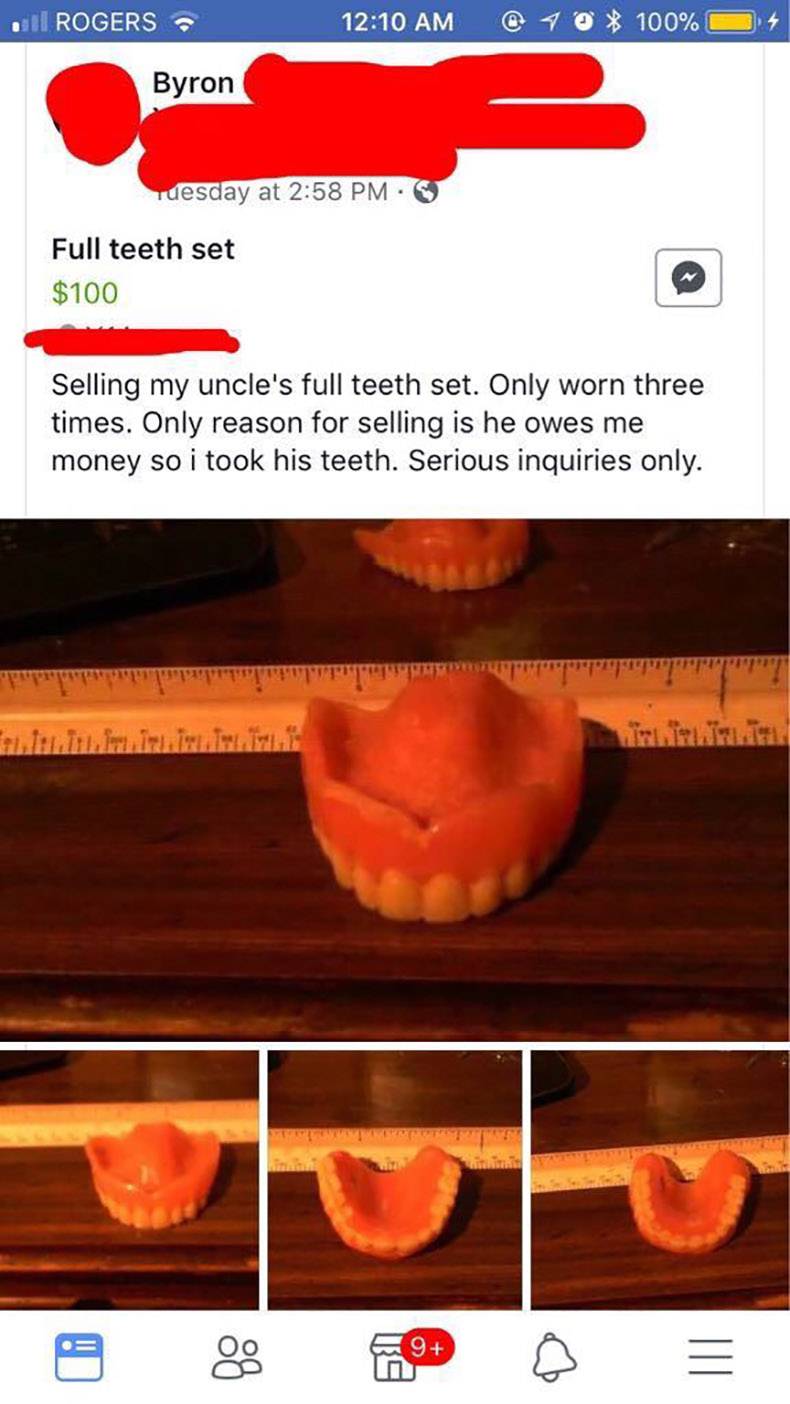Tap the Wi-Fi status icon
The height and width of the screenshot is (1404, 790).
tap(183, 20)
